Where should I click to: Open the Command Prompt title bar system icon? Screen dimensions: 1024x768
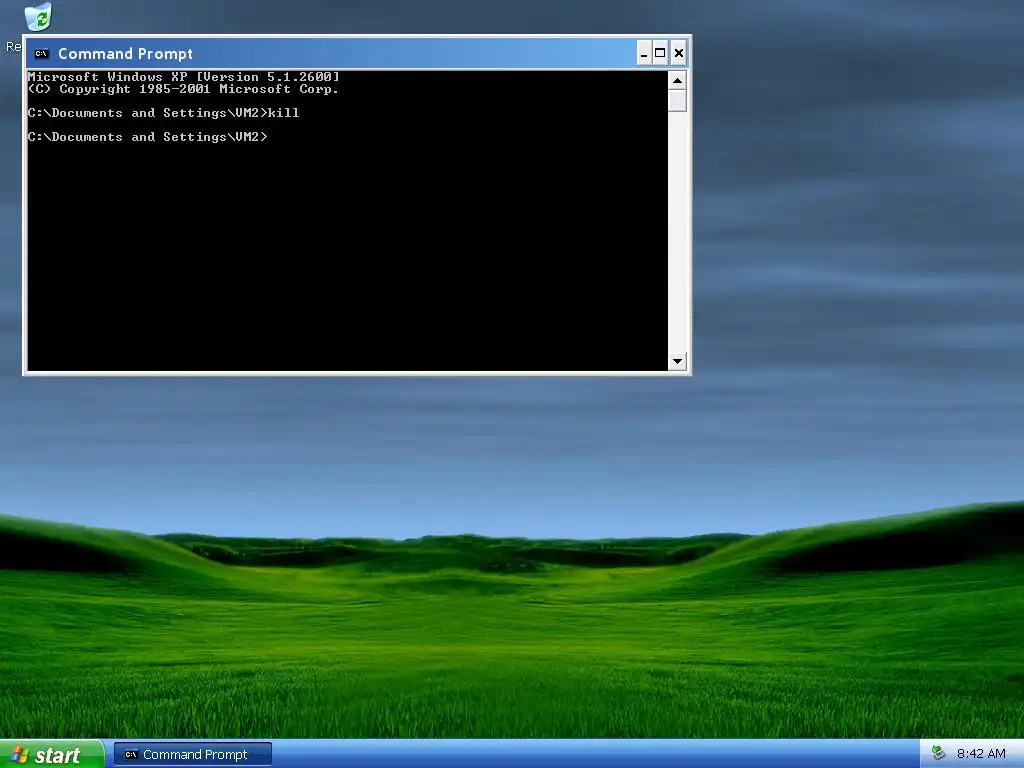point(42,54)
